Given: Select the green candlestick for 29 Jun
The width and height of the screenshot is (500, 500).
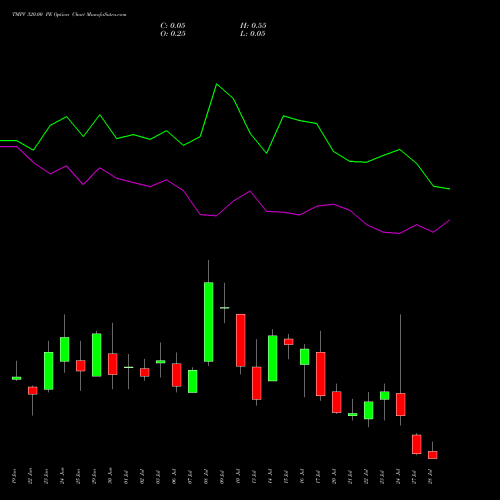Looking at the screenshot, I should (x=97, y=355).
